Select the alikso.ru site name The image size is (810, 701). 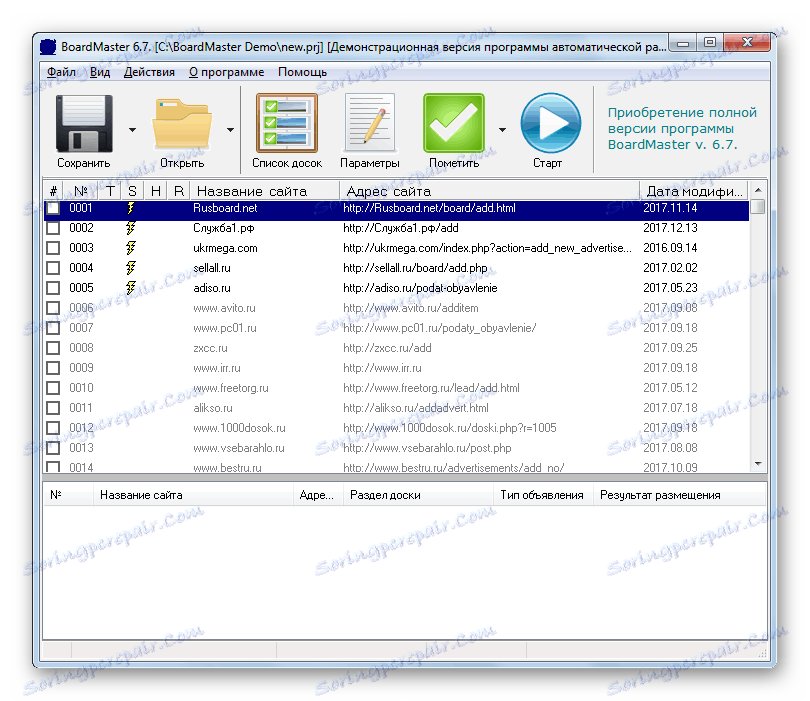(x=213, y=408)
